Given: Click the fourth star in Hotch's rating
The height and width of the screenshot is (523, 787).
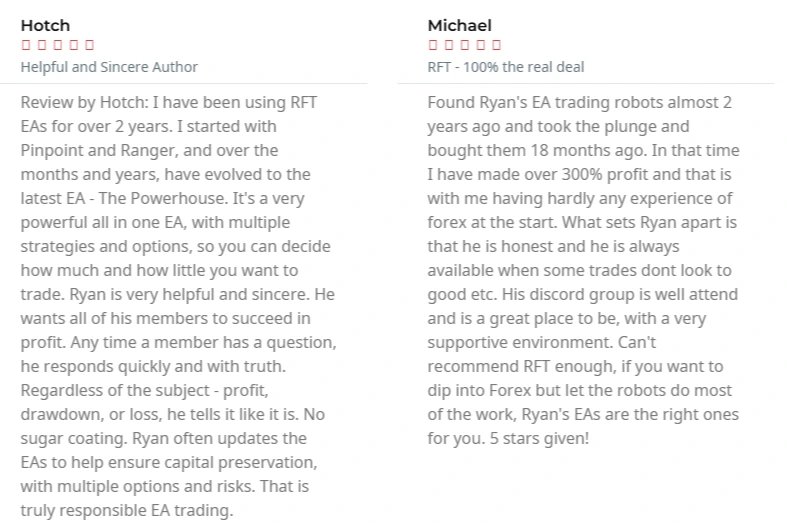Looking at the screenshot, I should point(74,45).
